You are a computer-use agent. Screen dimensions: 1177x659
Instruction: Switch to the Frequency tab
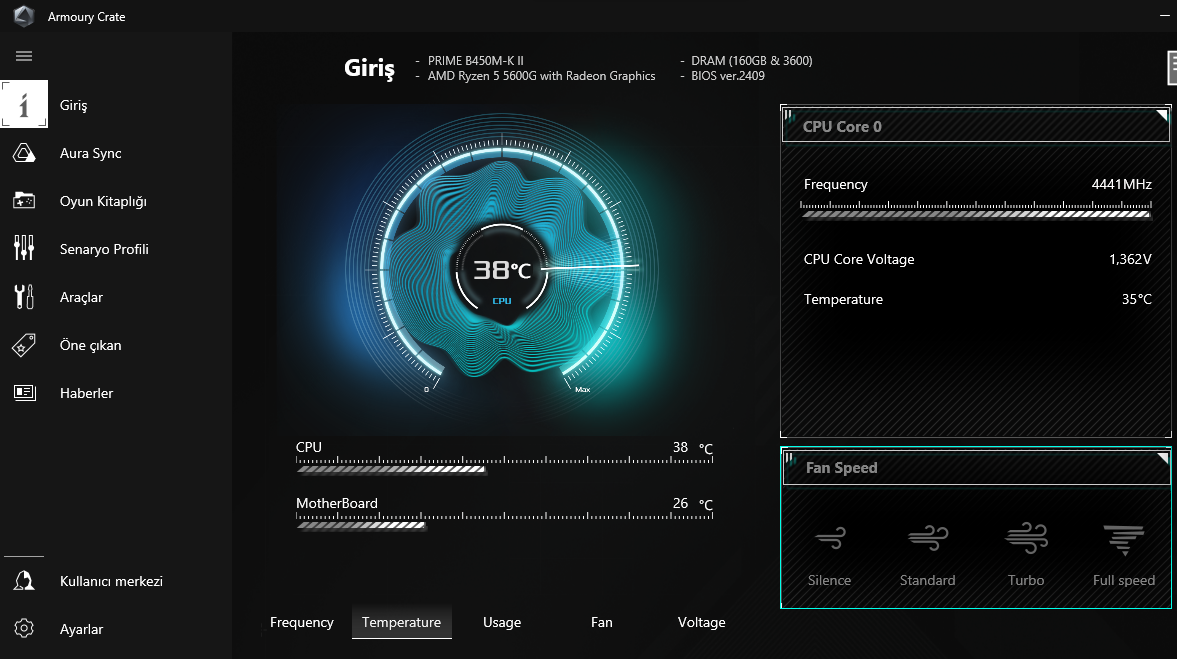(x=302, y=622)
